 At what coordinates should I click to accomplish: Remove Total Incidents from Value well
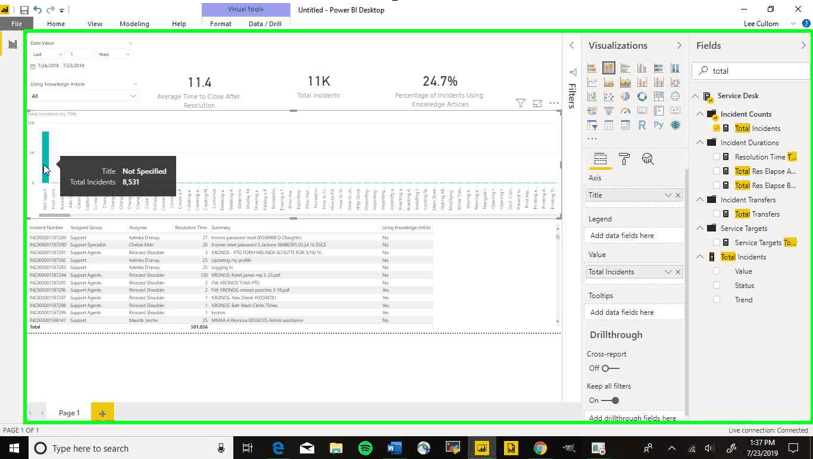click(x=678, y=272)
